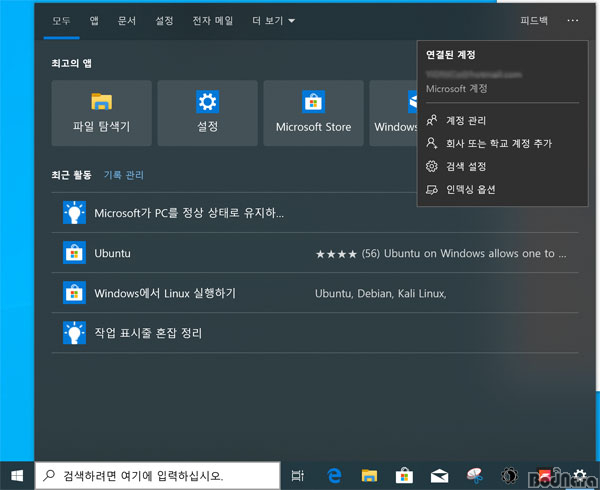Click the Ubuntu star rating description text

(x=441, y=253)
